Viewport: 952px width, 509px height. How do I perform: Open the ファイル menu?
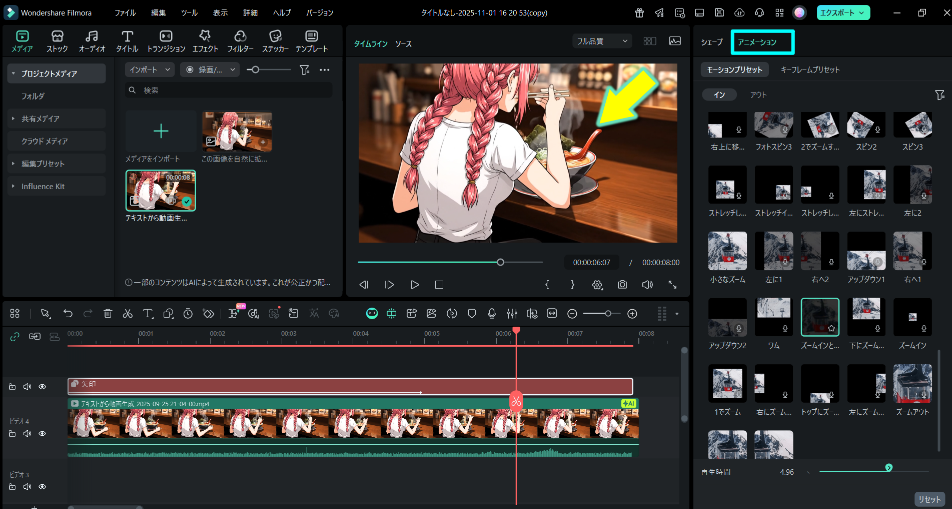tap(125, 13)
